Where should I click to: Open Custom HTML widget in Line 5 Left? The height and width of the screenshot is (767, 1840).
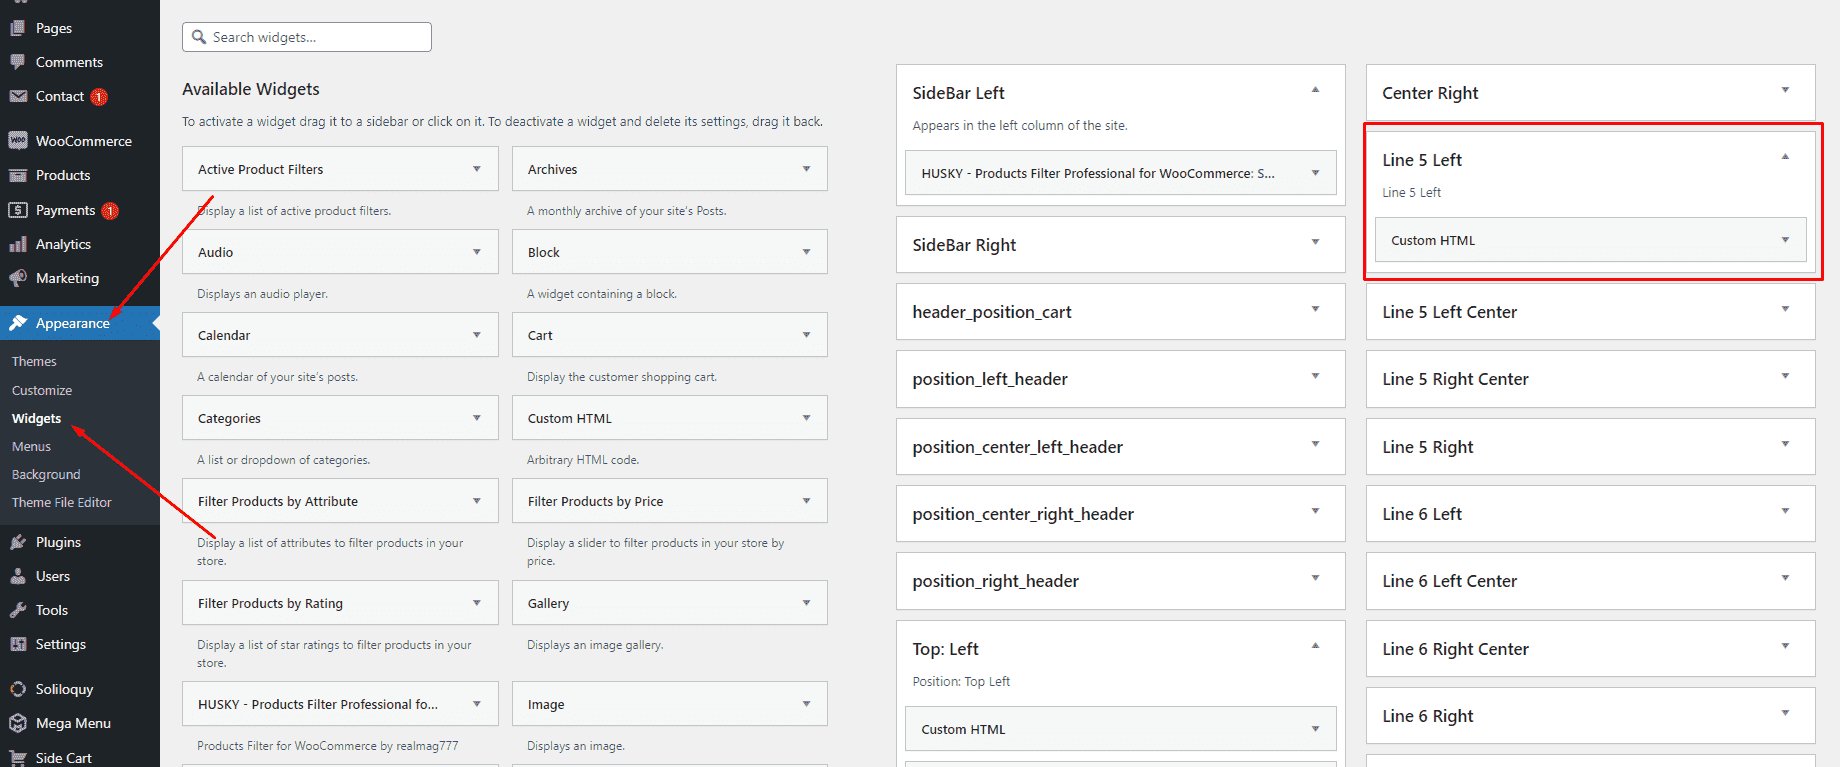point(1785,240)
